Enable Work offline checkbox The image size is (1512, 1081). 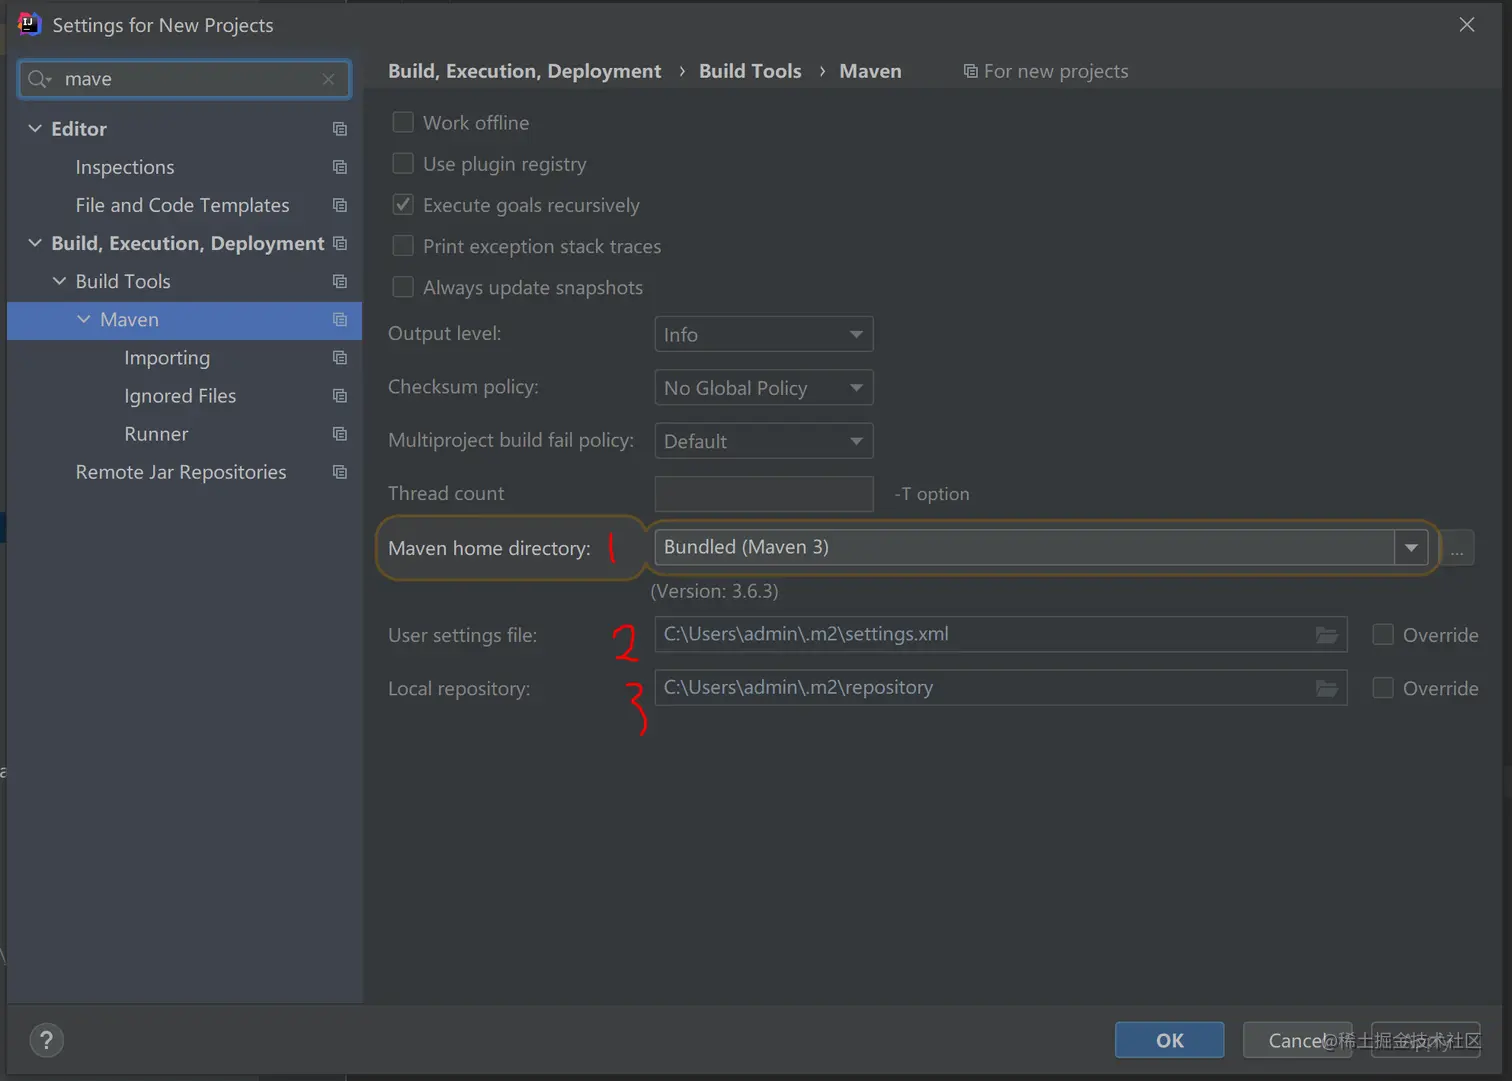[403, 122]
